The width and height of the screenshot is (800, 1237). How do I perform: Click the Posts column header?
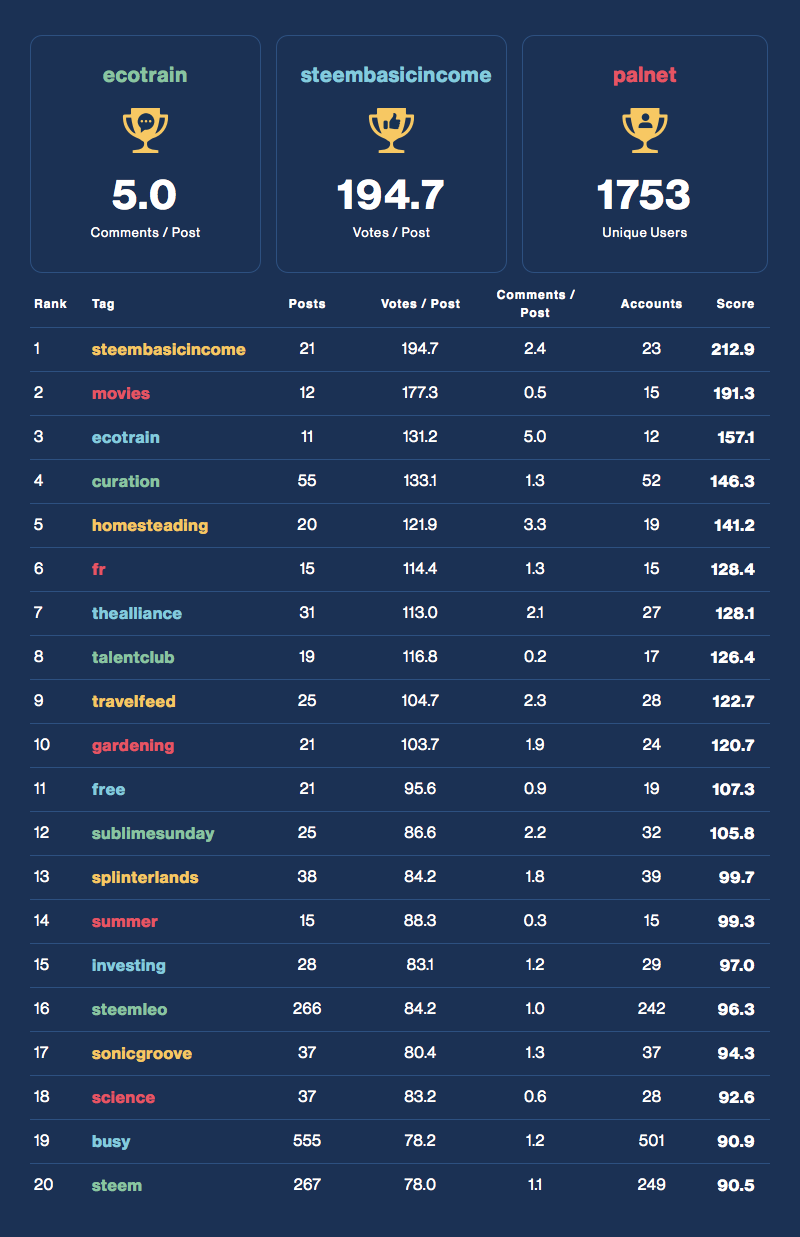(x=307, y=304)
